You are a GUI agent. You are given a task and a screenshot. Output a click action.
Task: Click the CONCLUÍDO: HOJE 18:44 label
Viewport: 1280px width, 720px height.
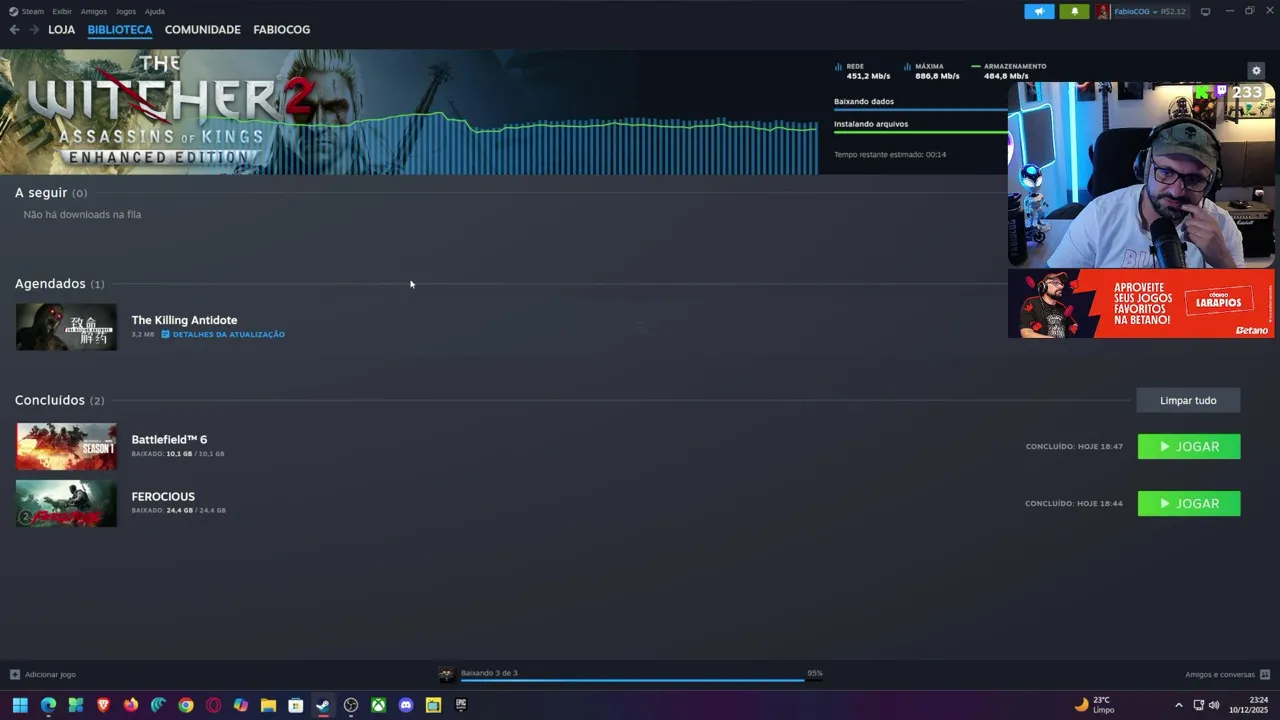(x=1074, y=504)
